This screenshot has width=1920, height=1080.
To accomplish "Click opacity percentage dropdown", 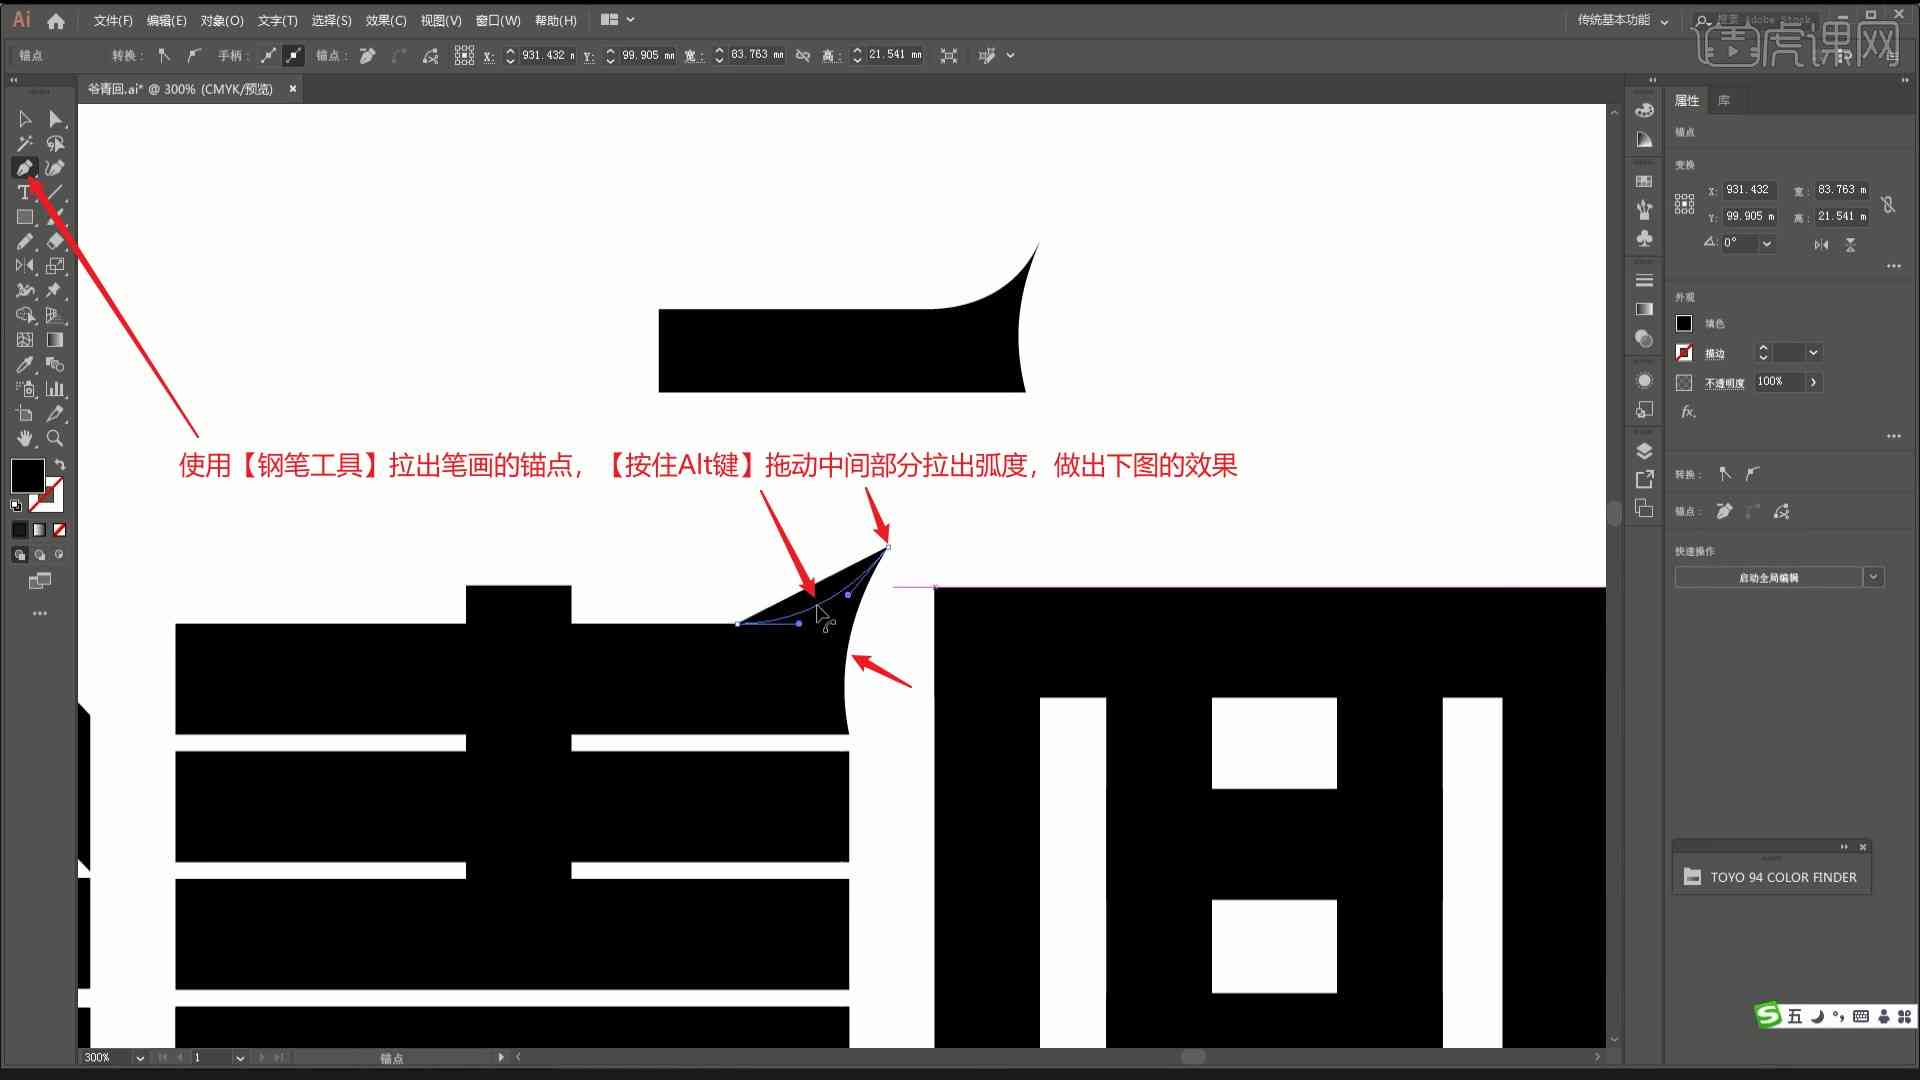I will pos(1815,381).
